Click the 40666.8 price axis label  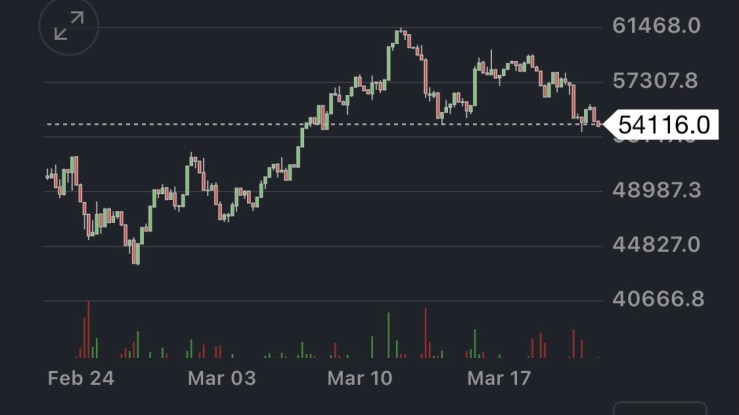coord(656,299)
